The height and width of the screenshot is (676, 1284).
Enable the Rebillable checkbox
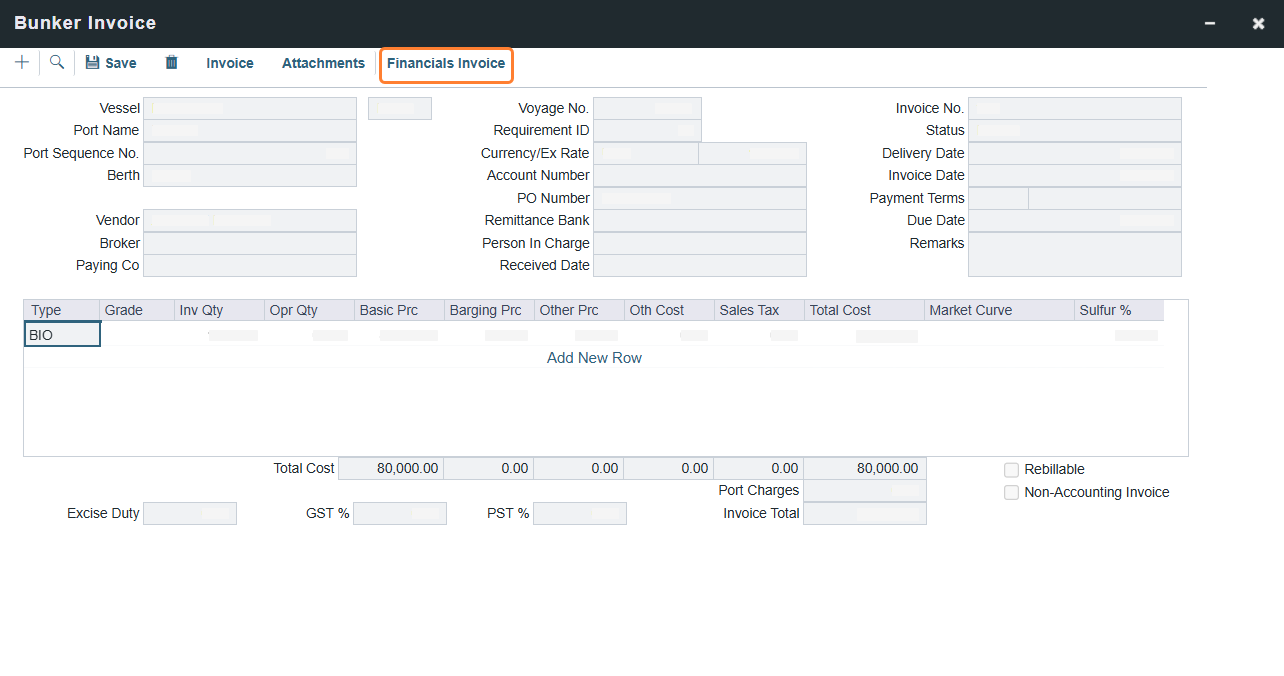(x=1011, y=469)
